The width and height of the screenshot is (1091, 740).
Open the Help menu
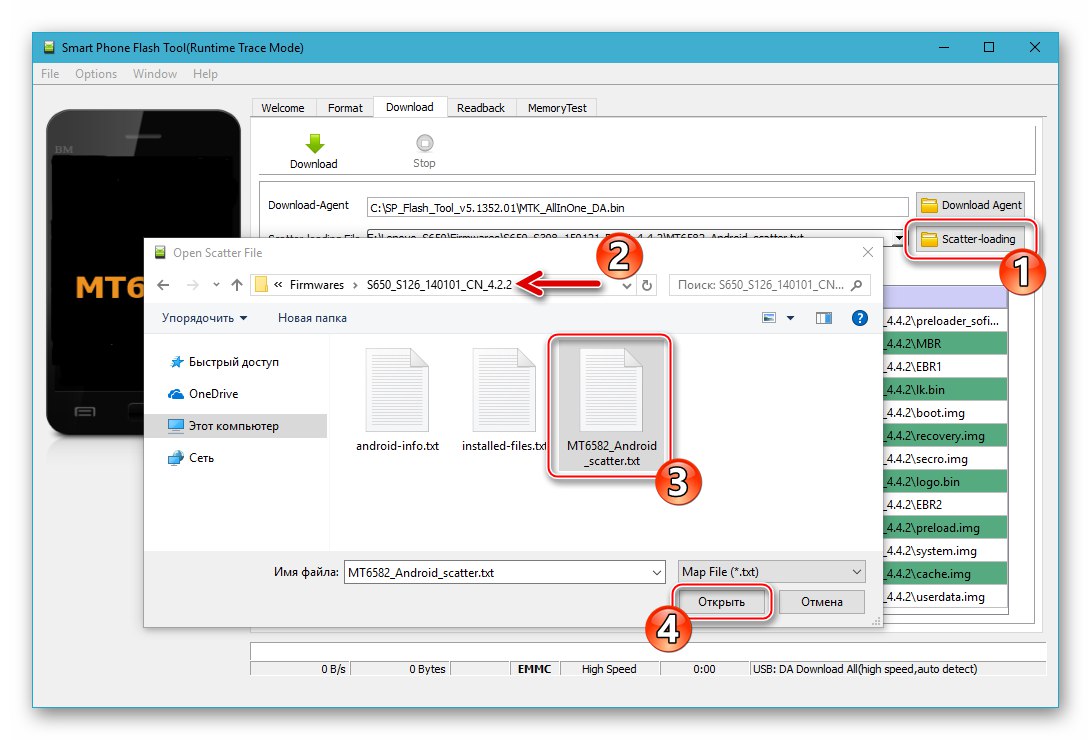coord(205,74)
